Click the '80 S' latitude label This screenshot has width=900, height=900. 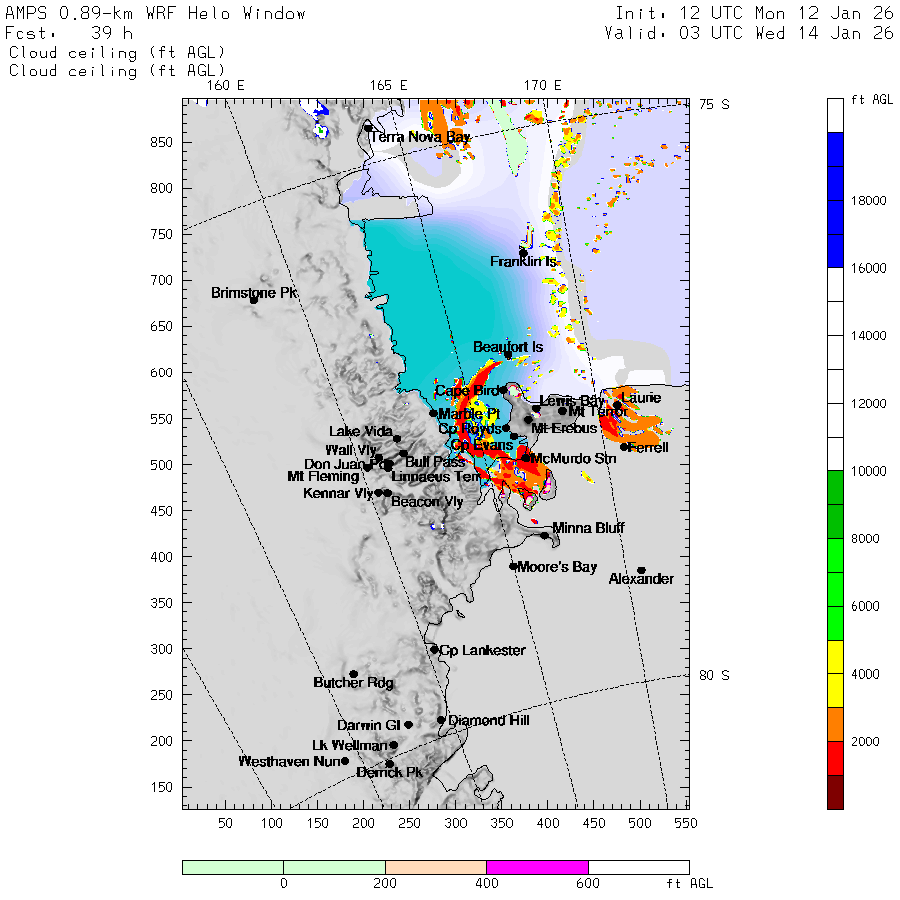tap(713, 675)
